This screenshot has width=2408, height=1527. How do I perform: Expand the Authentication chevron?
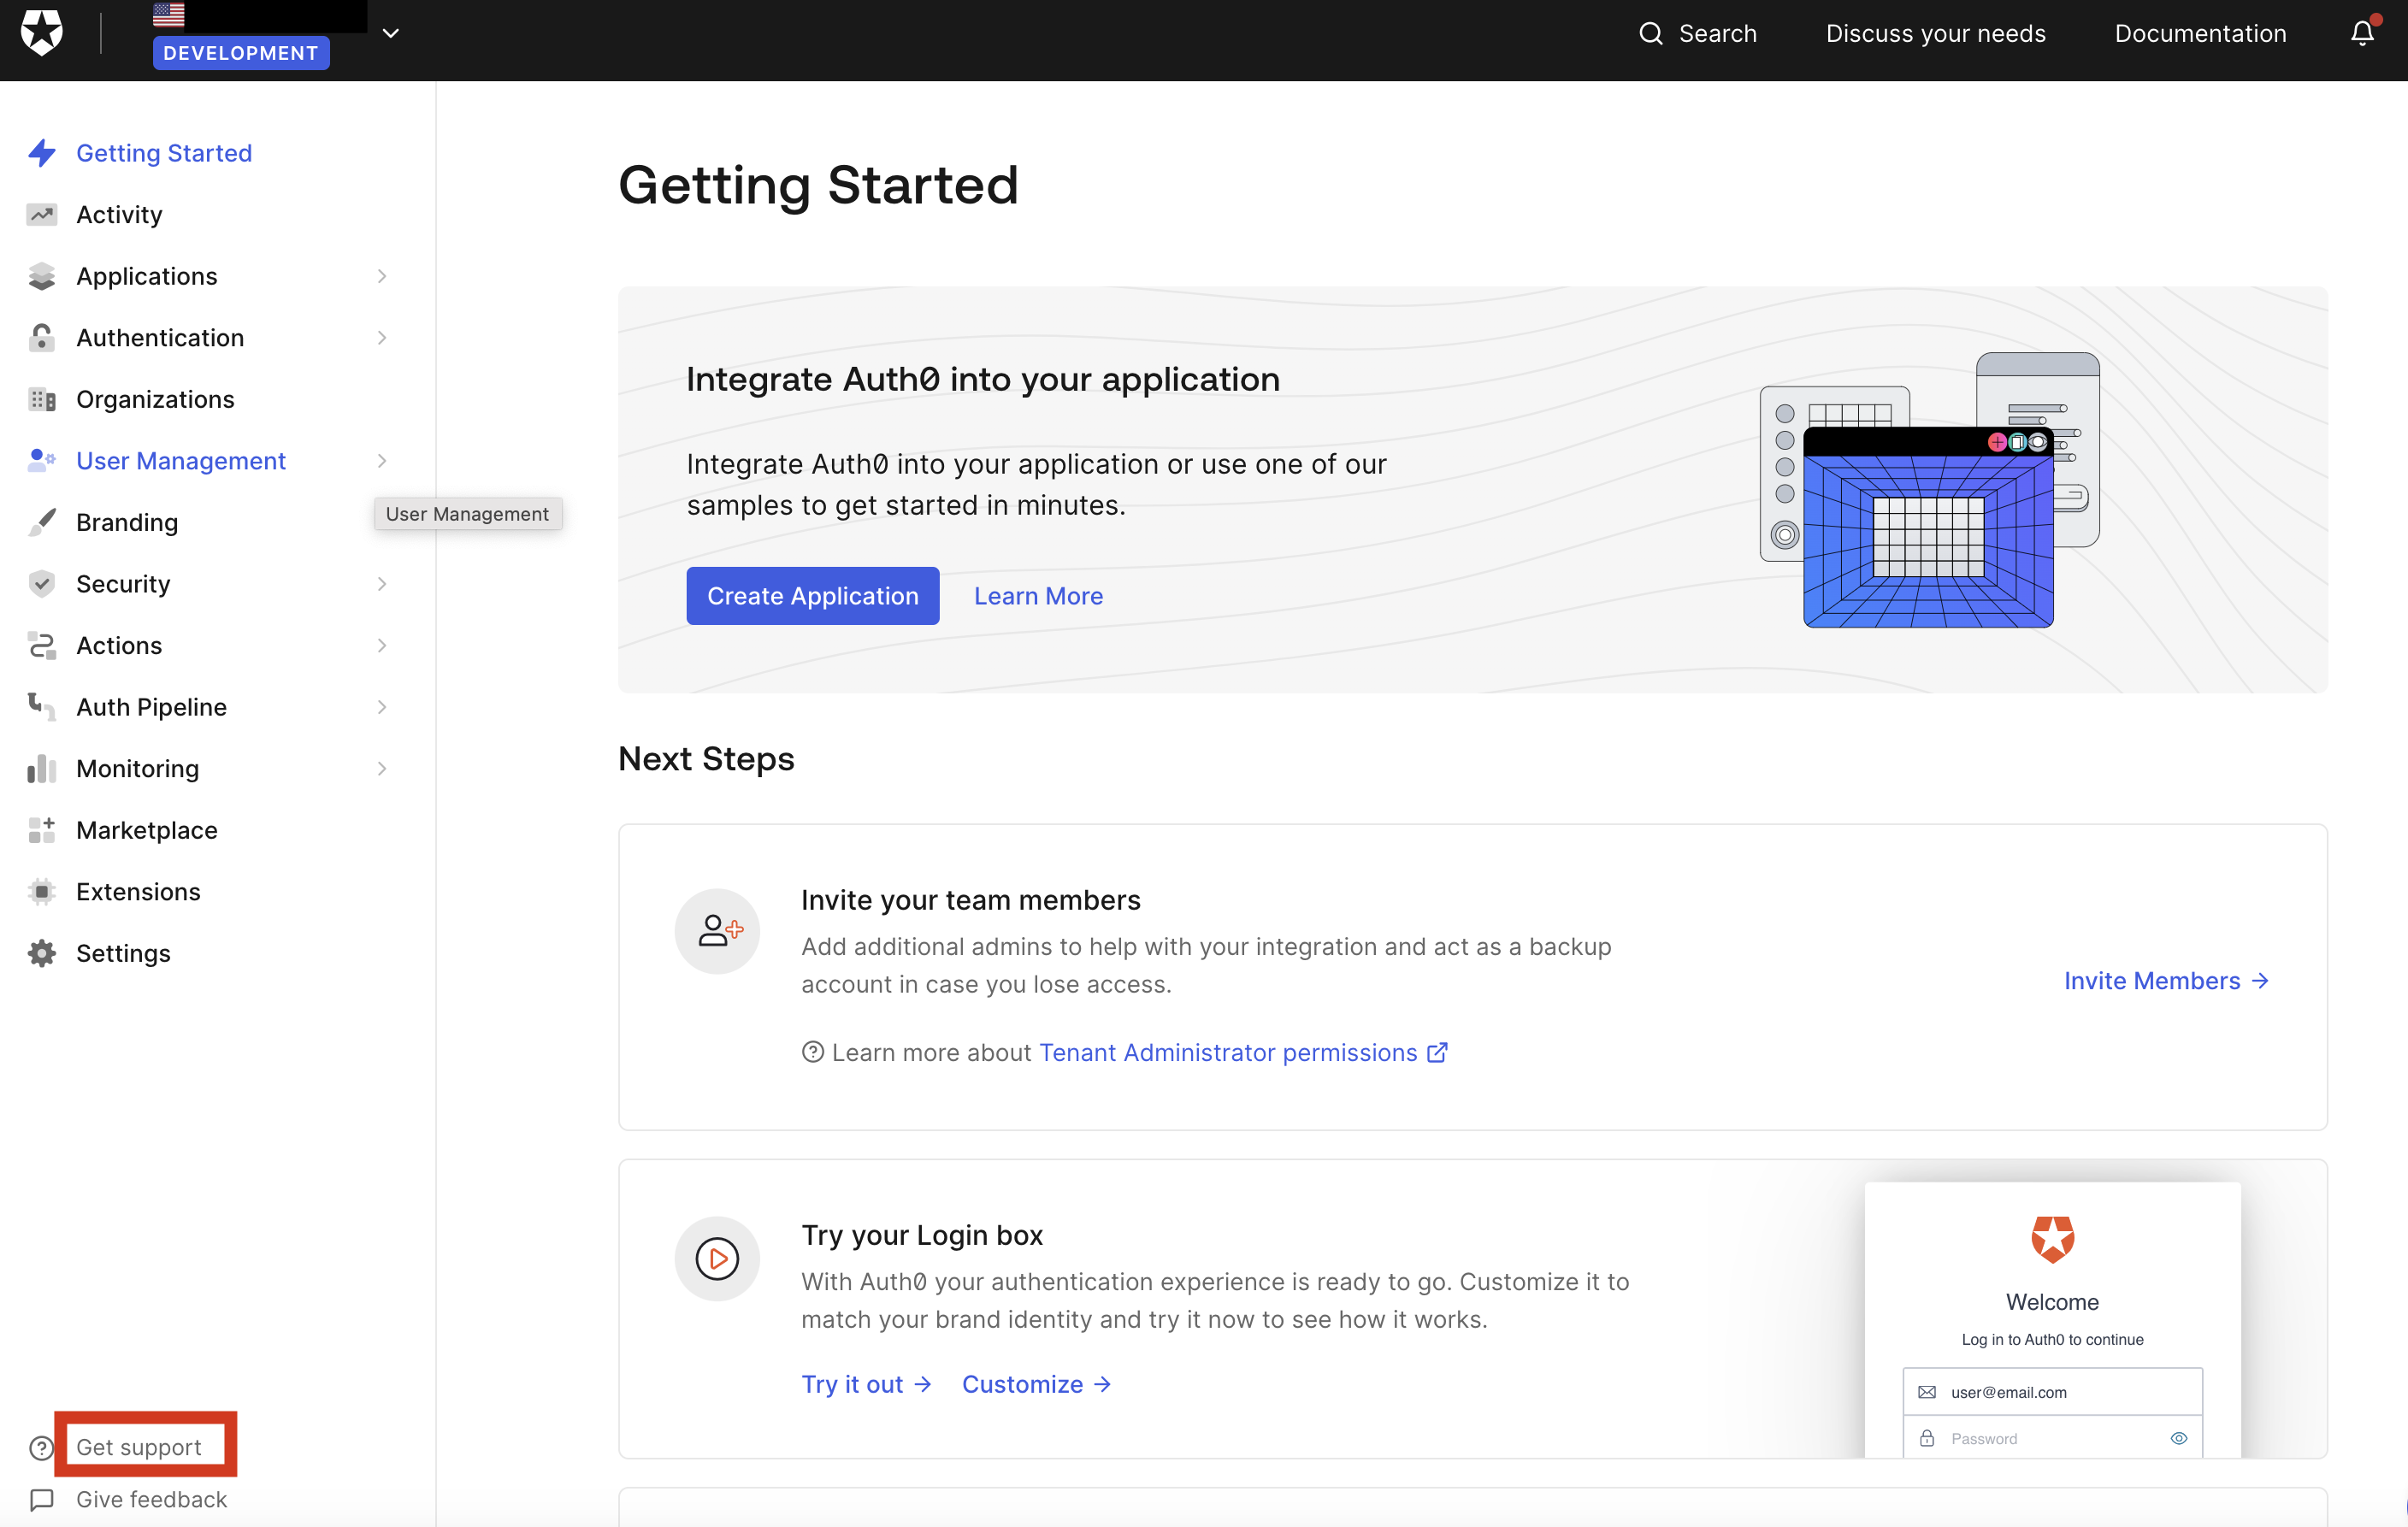click(382, 338)
